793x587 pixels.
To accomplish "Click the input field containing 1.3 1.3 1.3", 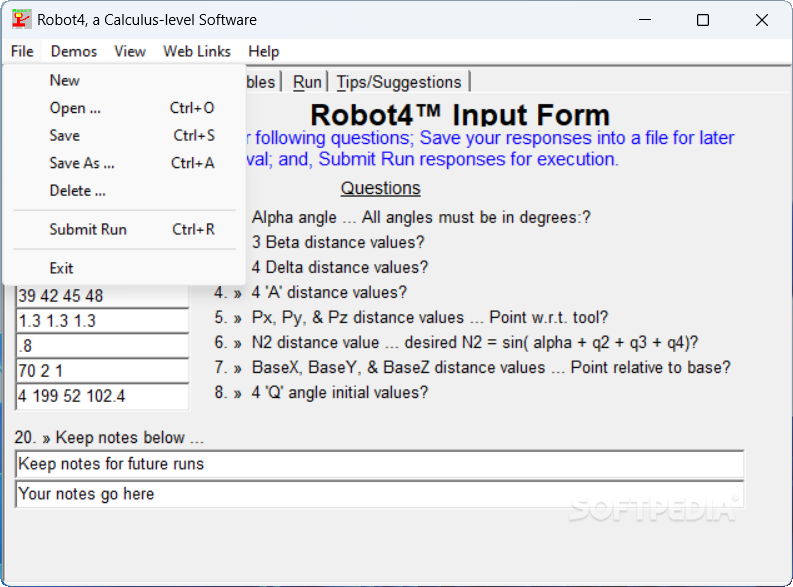I will coord(102,321).
